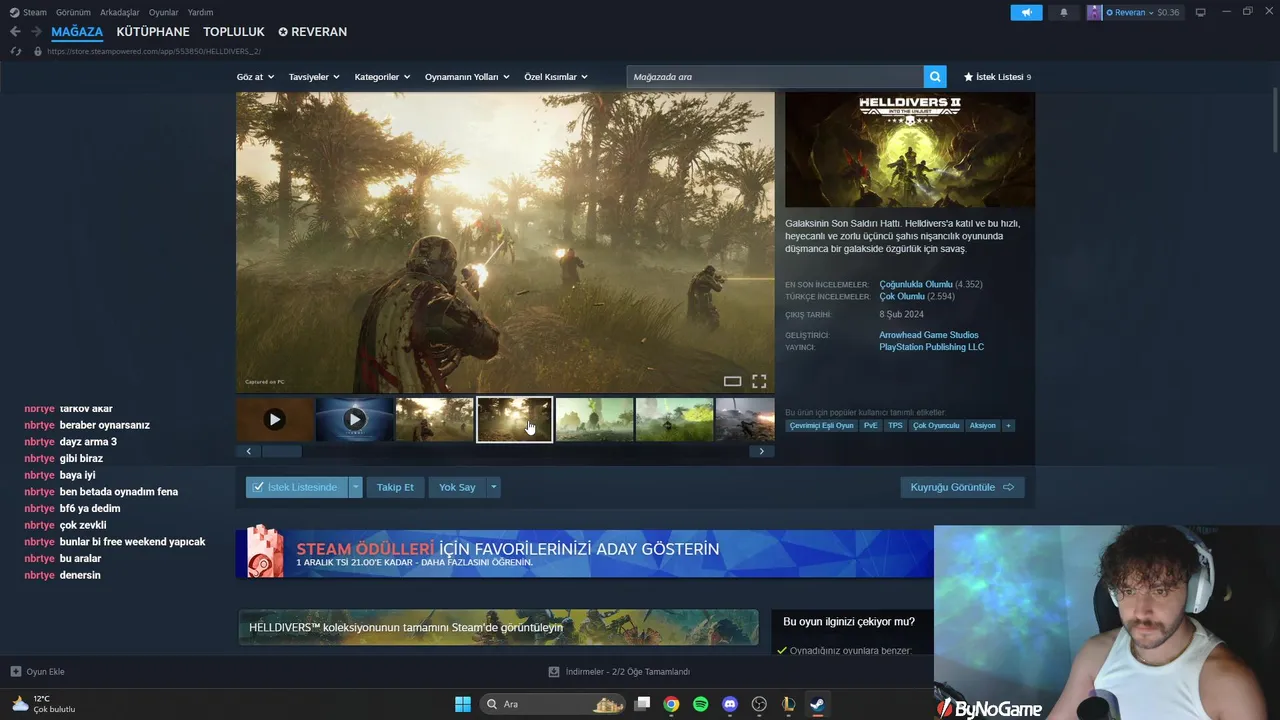Image resolution: width=1280 pixels, height=720 pixels.
Task: Open Spotify from the taskbar
Action: 701,704
